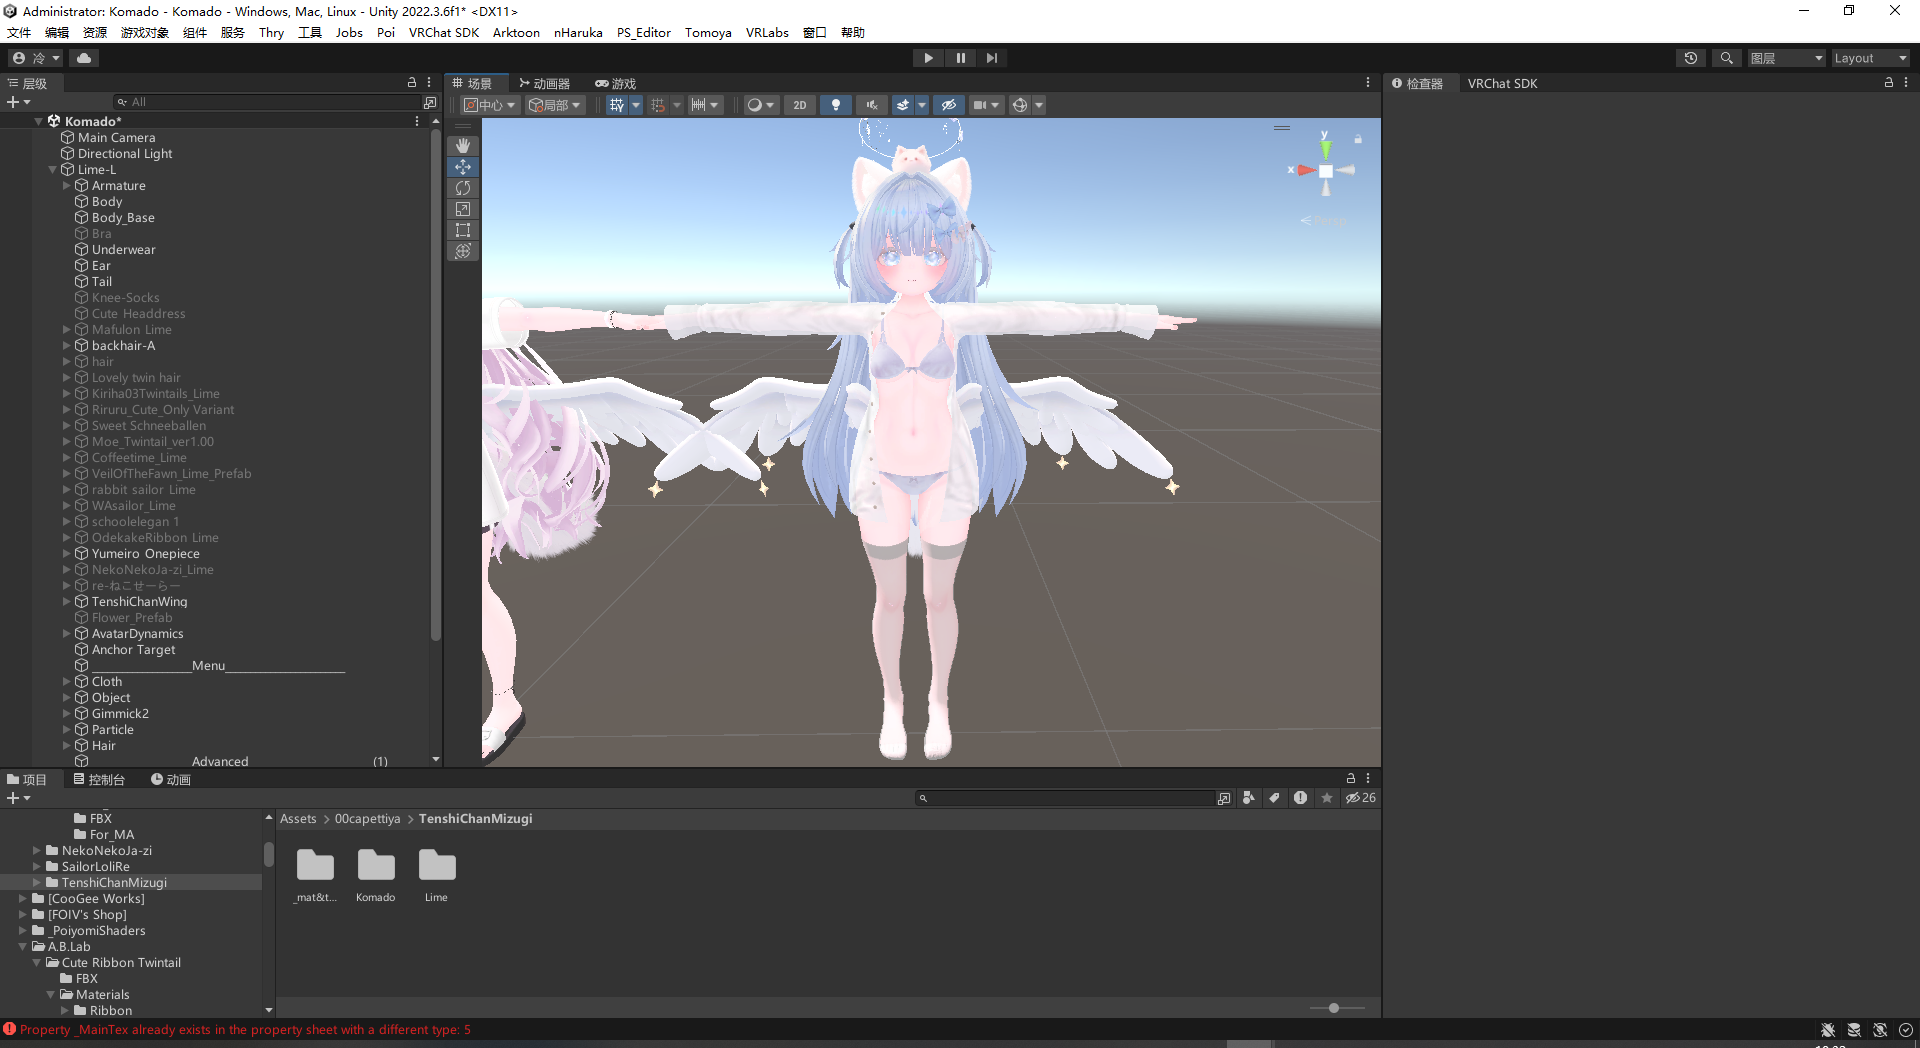Screen dimensions: 1920x1048
Task: Click the Assets breadcrumb
Action: pos(298,819)
